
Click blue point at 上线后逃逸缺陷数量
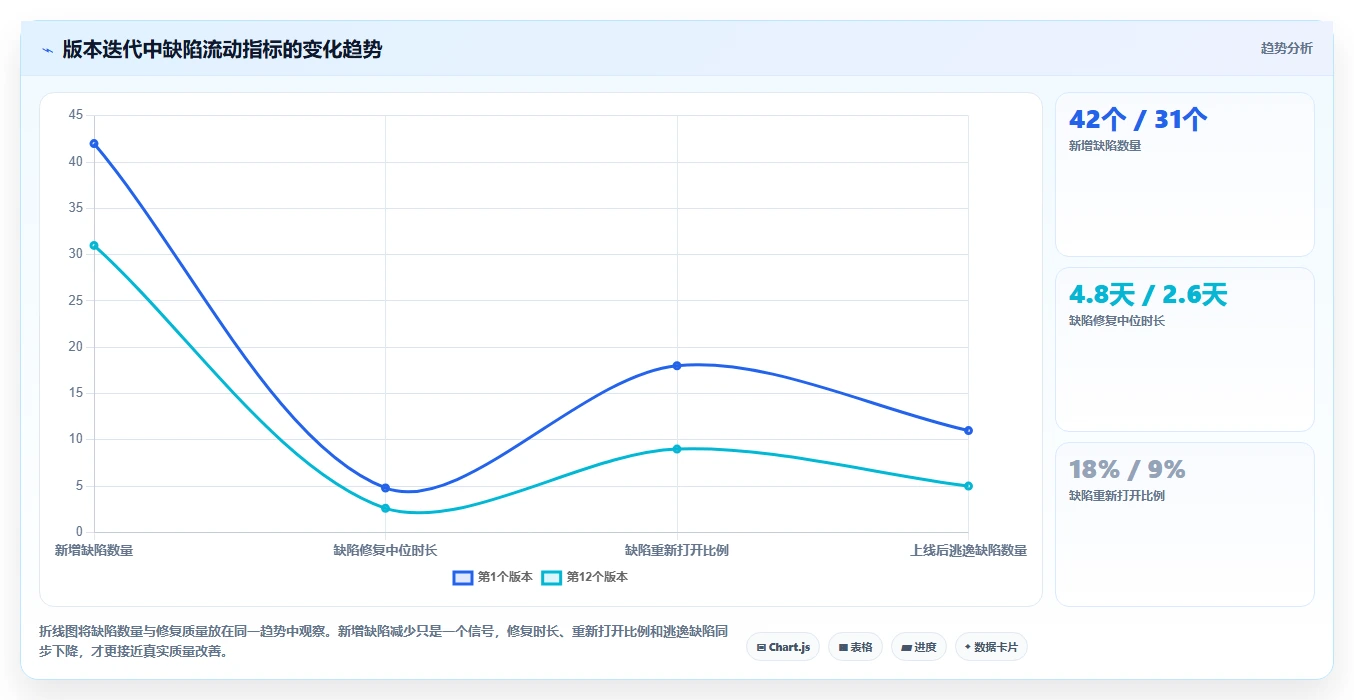[x=968, y=430]
